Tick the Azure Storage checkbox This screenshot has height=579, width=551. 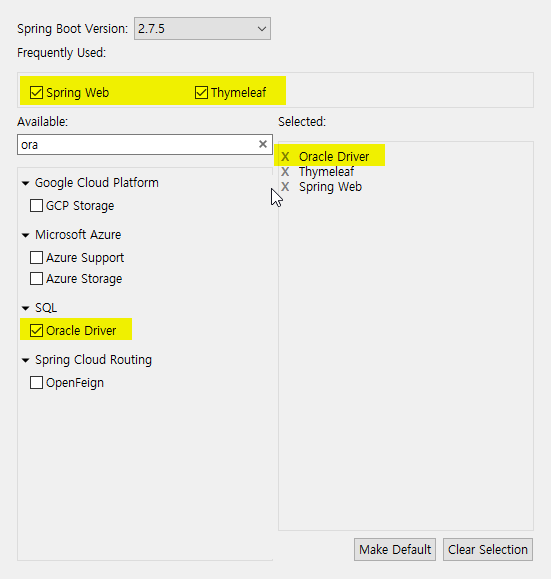(36, 279)
